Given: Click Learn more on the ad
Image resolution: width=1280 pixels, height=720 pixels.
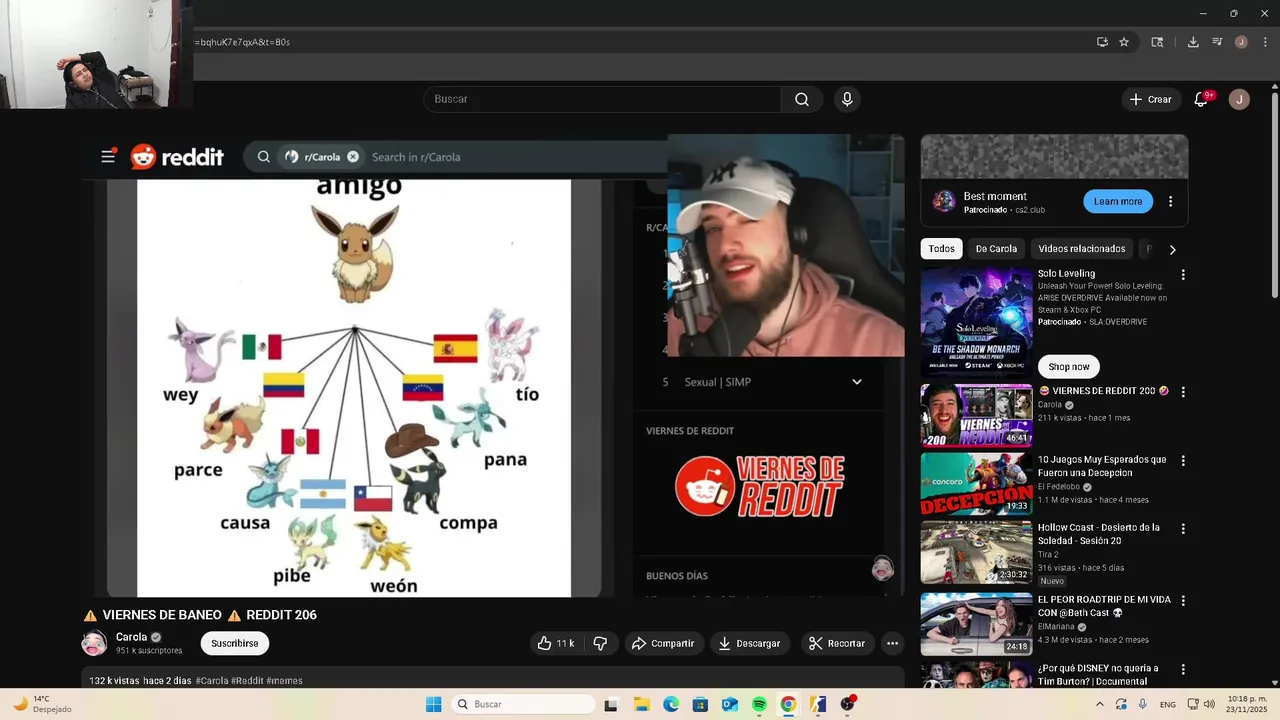Looking at the screenshot, I should click(1118, 201).
